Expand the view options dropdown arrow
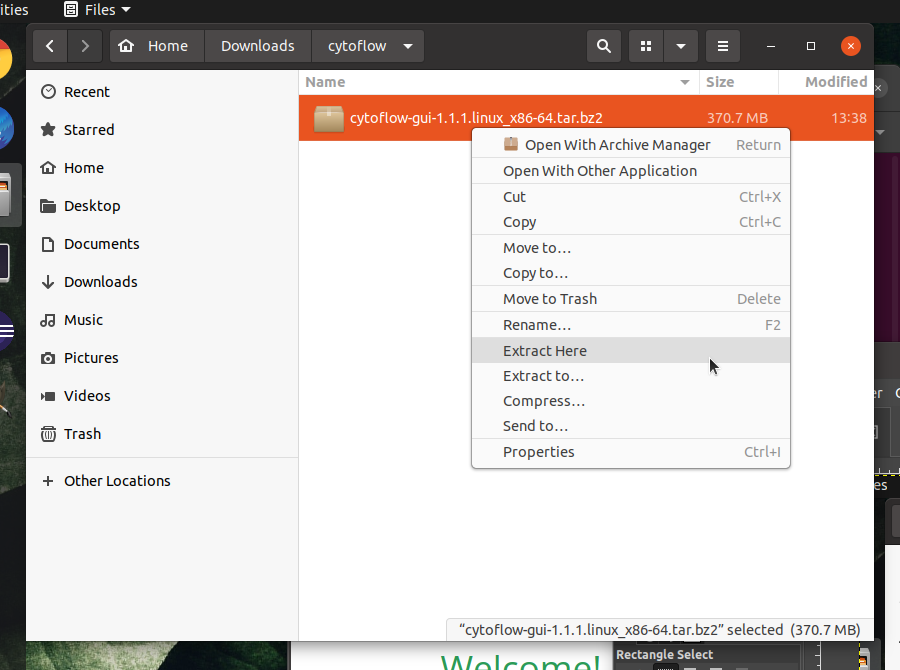The height and width of the screenshot is (670, 900). pyautogui.click(x=681, y=46)
